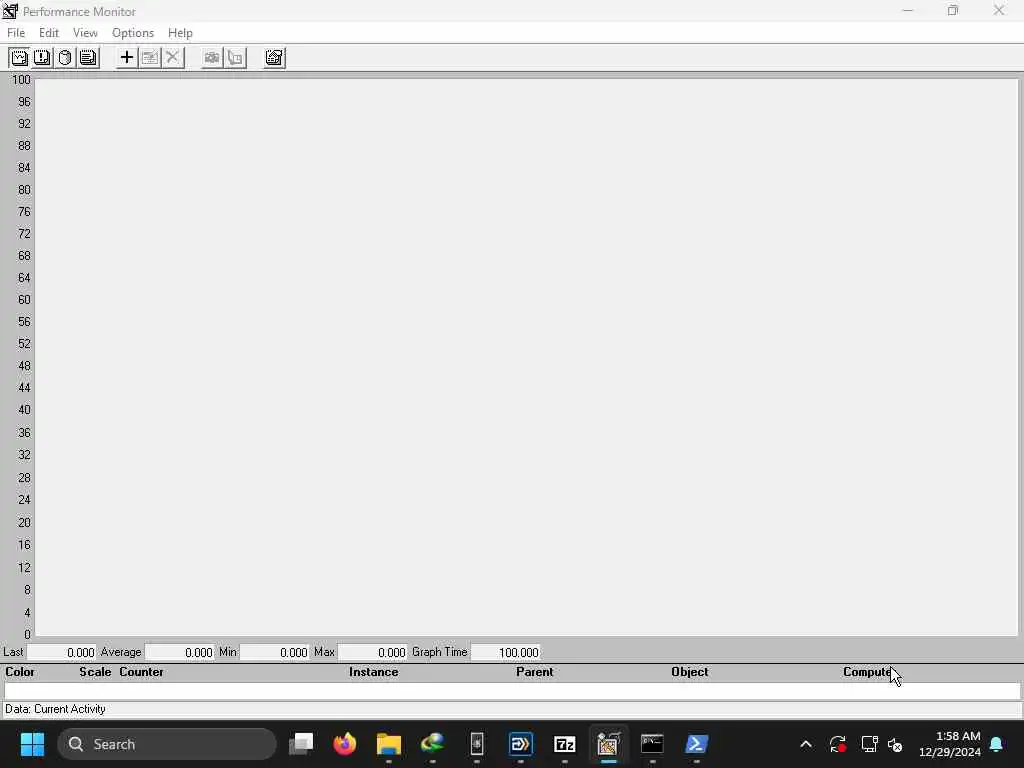Open the Log view cylinder icon
1024x768 pixels.
tap(65, 57)
